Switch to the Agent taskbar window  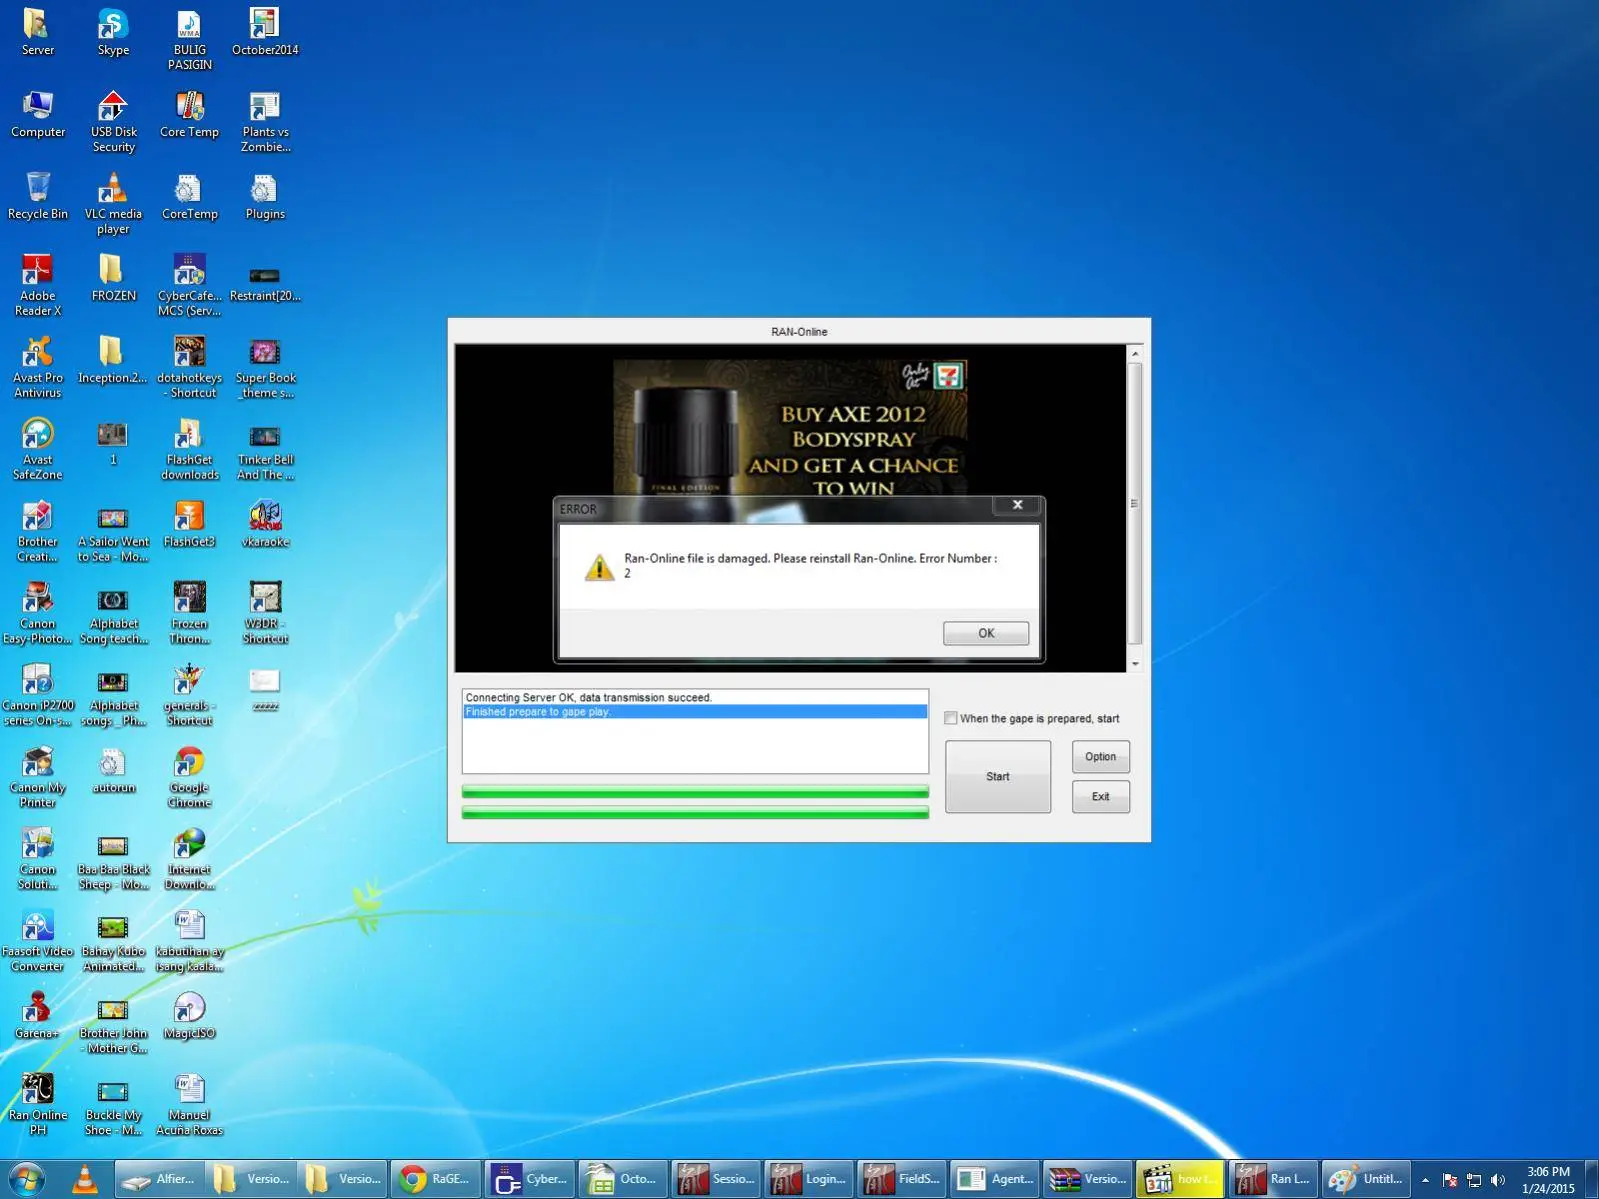coord(994,1179)
